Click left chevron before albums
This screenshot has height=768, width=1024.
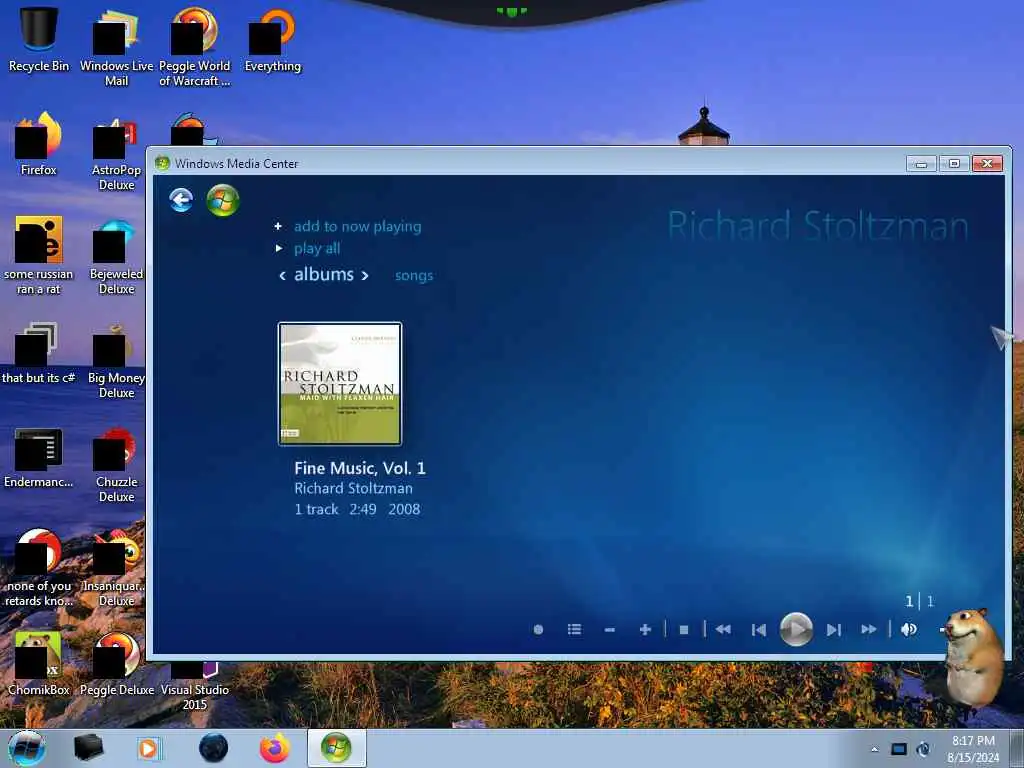(x=282, y=276)
